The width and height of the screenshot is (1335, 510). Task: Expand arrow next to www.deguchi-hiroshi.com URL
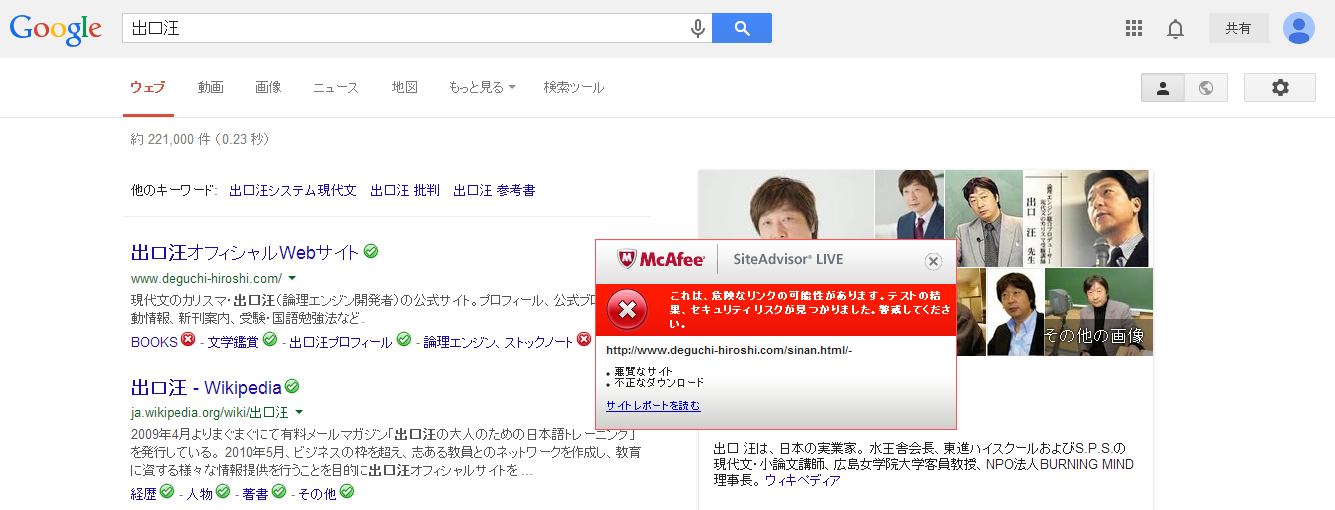pos(293,278)
